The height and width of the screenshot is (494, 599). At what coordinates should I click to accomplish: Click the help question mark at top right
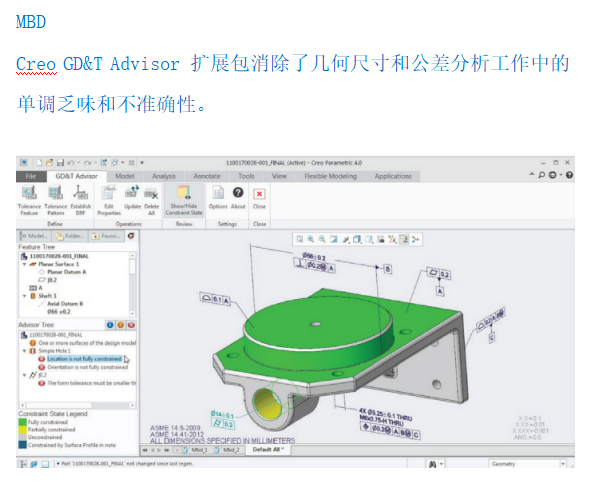click(x=569, y=175)
